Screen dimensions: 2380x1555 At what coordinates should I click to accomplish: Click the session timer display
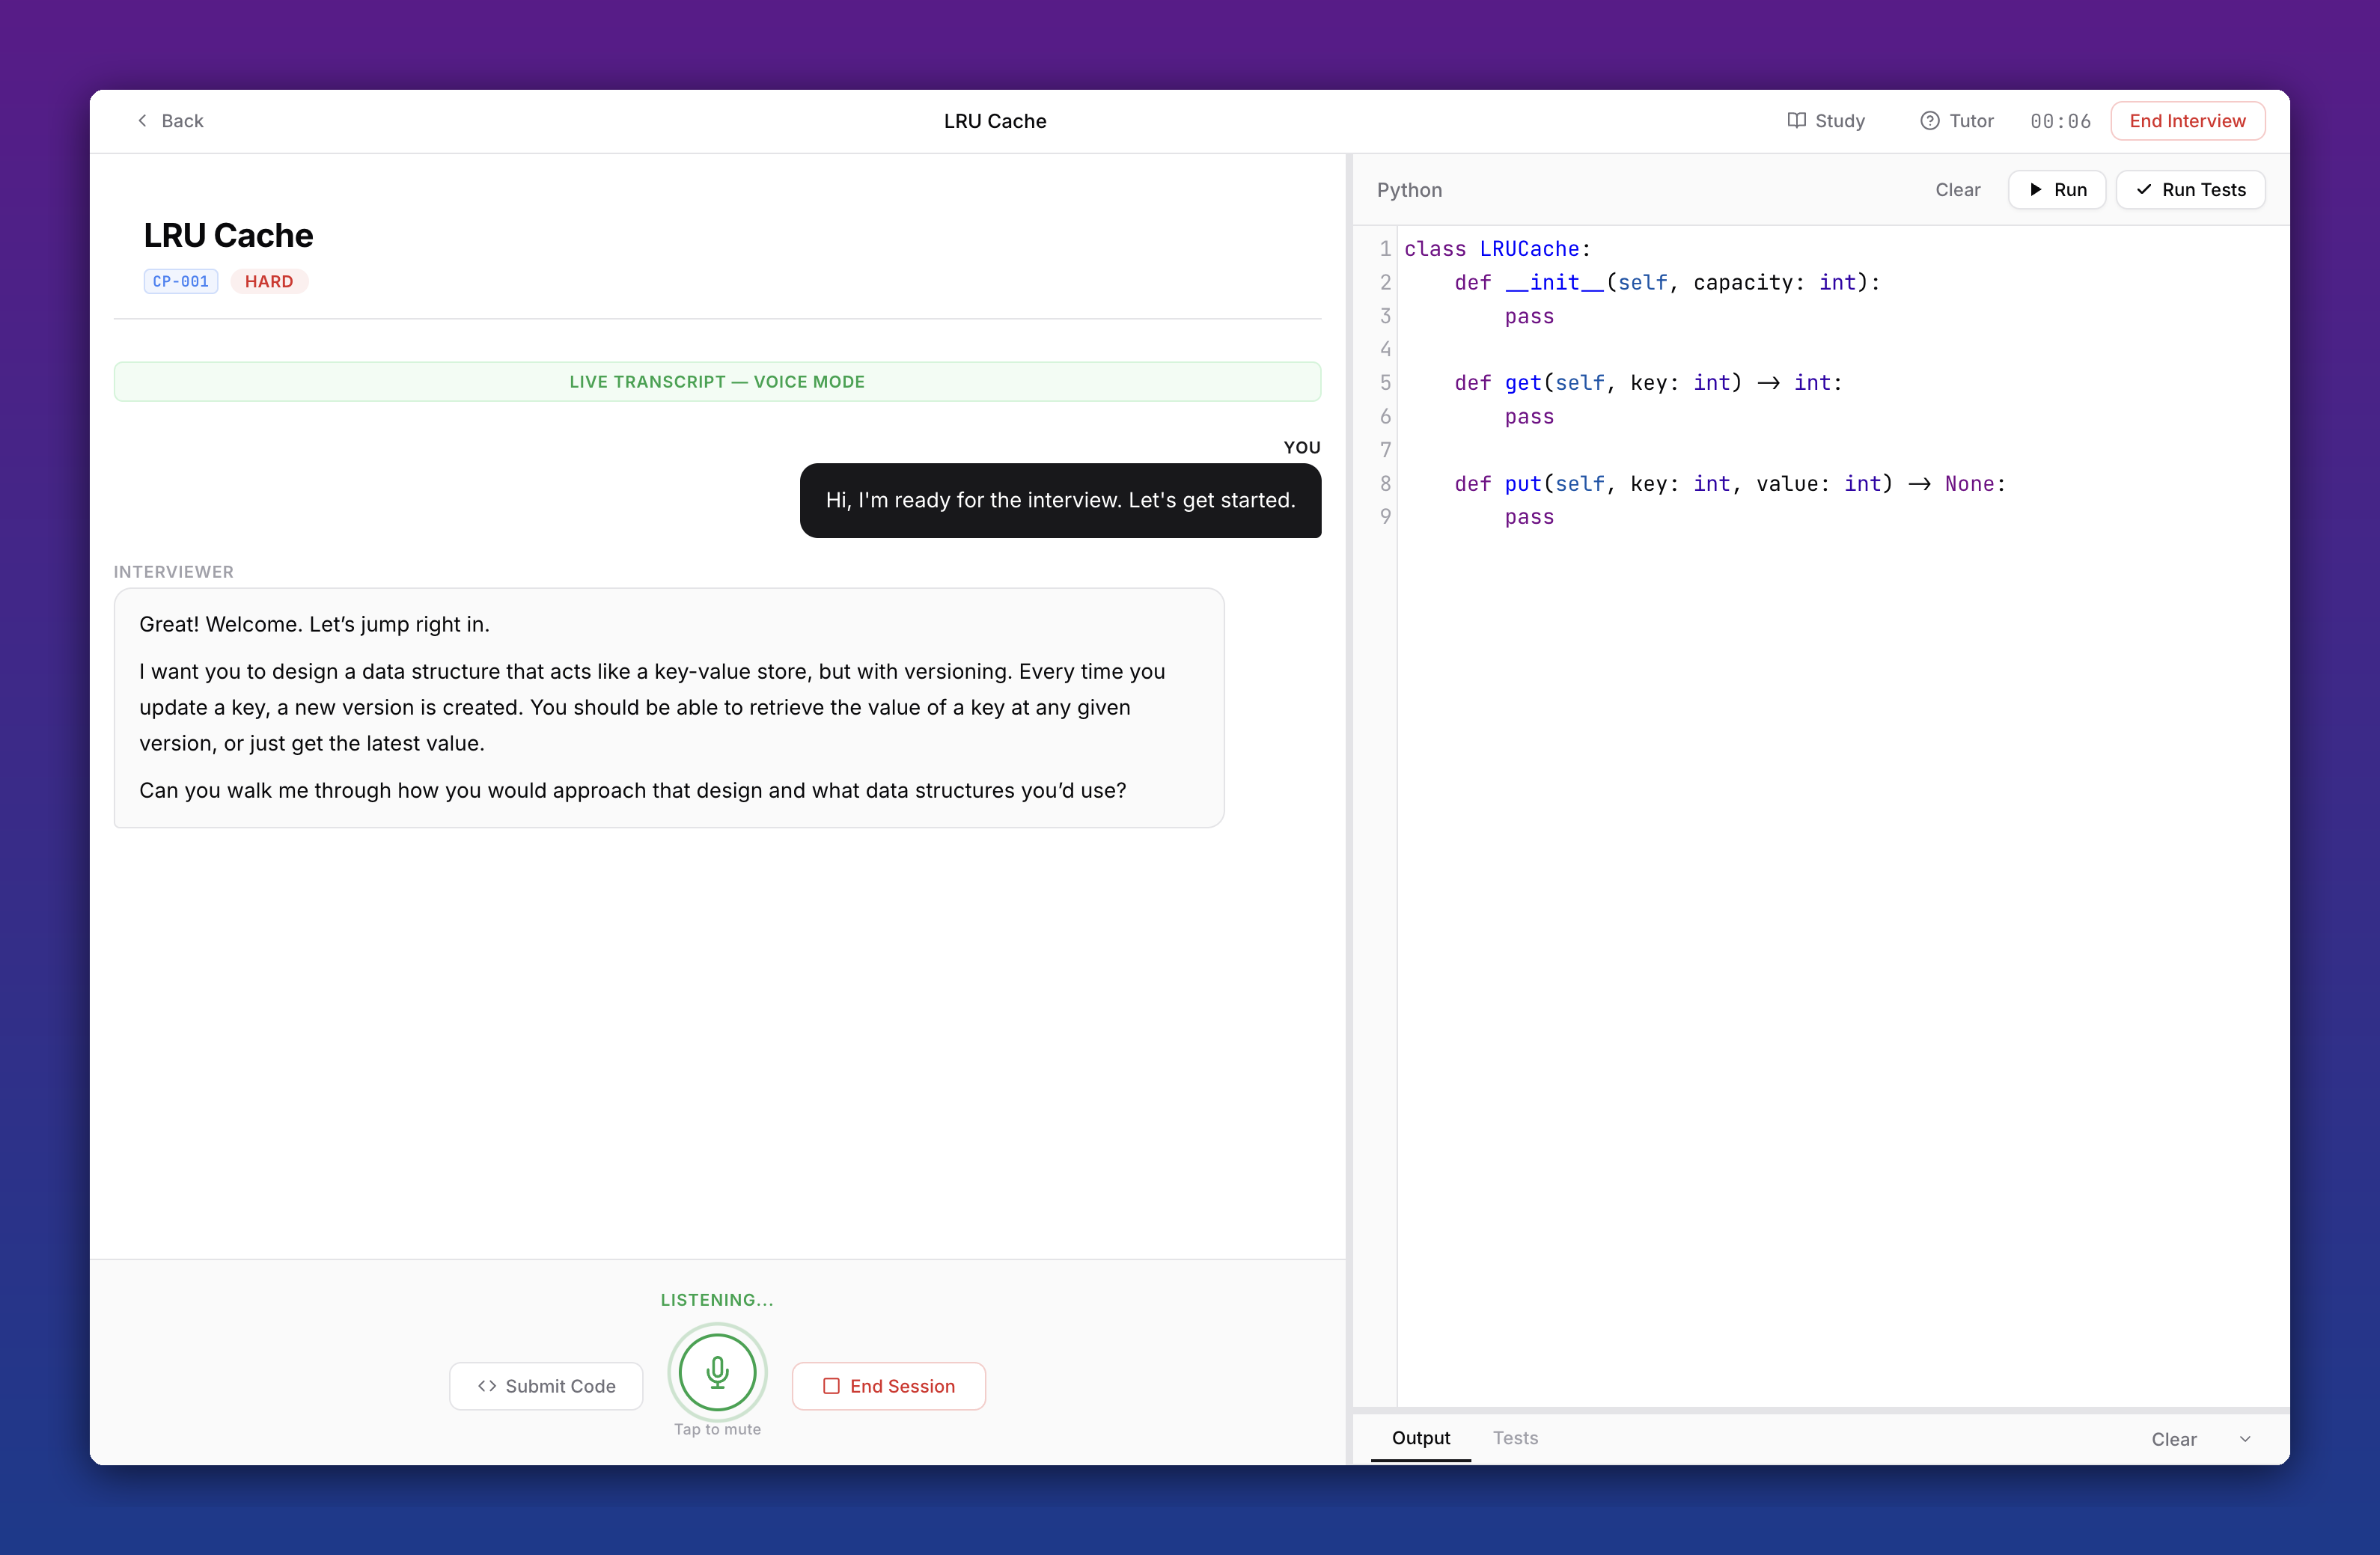click(x=2061, y=120)
